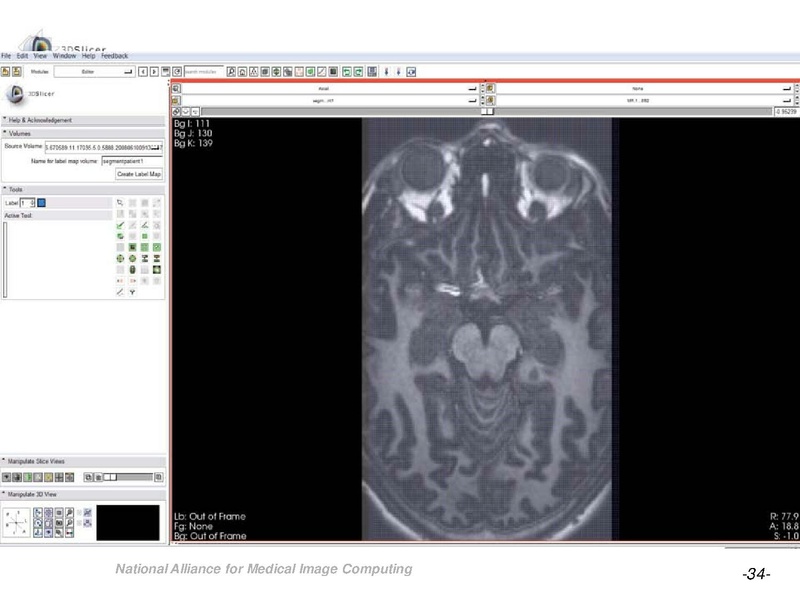800x600 pixels.
Task: Open the background volume dropdown showing MR
Action: (x=644, y=101)
